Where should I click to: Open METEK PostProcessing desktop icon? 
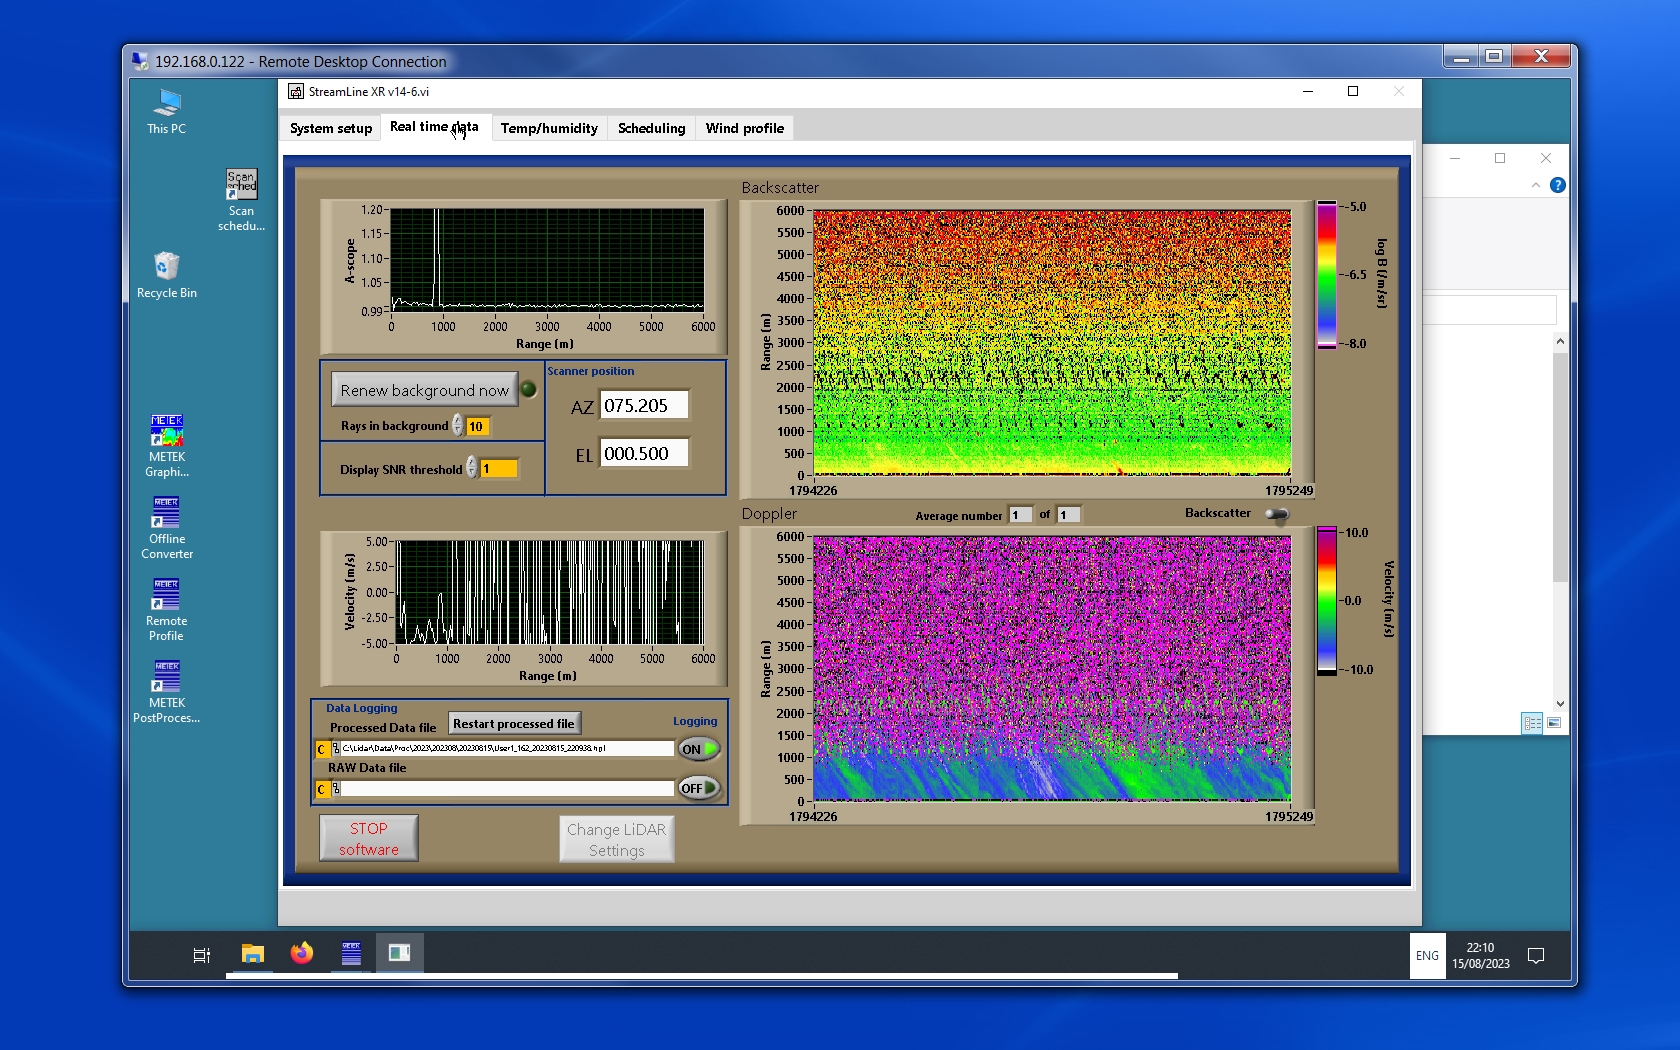pyautogui.click(x=166, y=677)
